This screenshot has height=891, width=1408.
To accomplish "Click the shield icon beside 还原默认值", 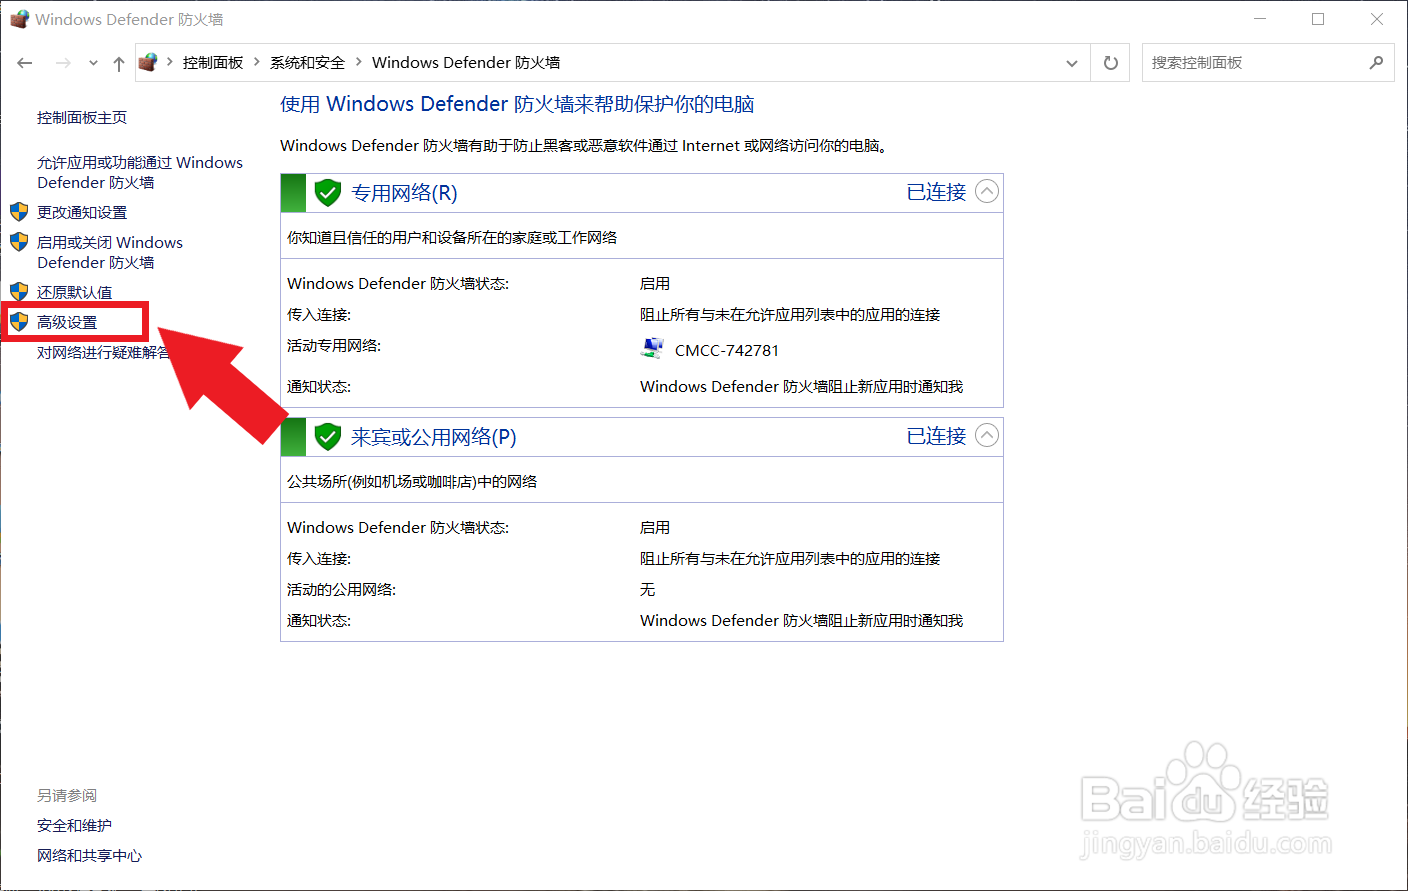I will tap(19, 292).
